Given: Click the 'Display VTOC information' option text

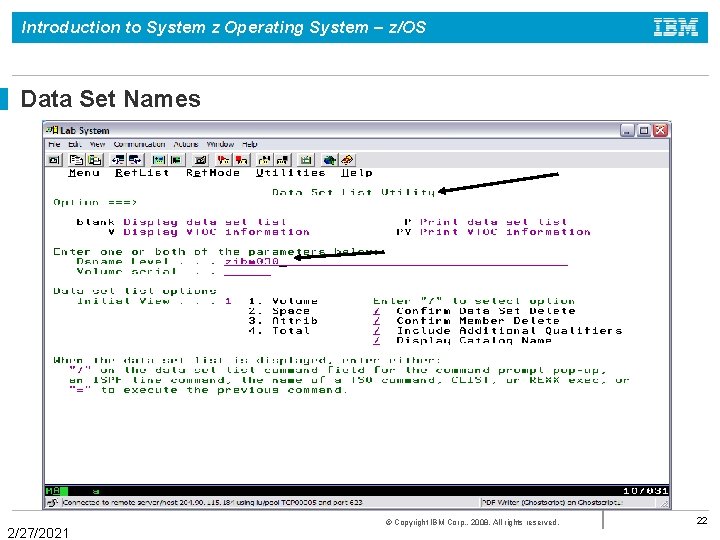Looking at the screenshot, I should coord(216,232).
